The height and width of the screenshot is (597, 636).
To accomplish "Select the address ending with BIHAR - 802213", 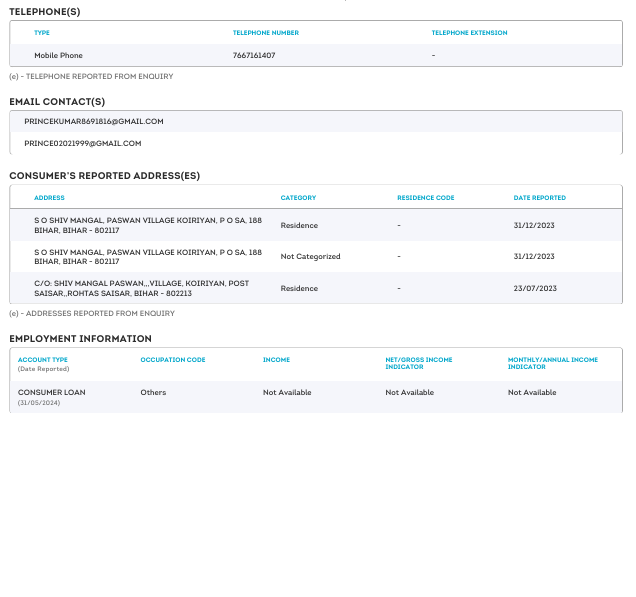I will (141, 288).
